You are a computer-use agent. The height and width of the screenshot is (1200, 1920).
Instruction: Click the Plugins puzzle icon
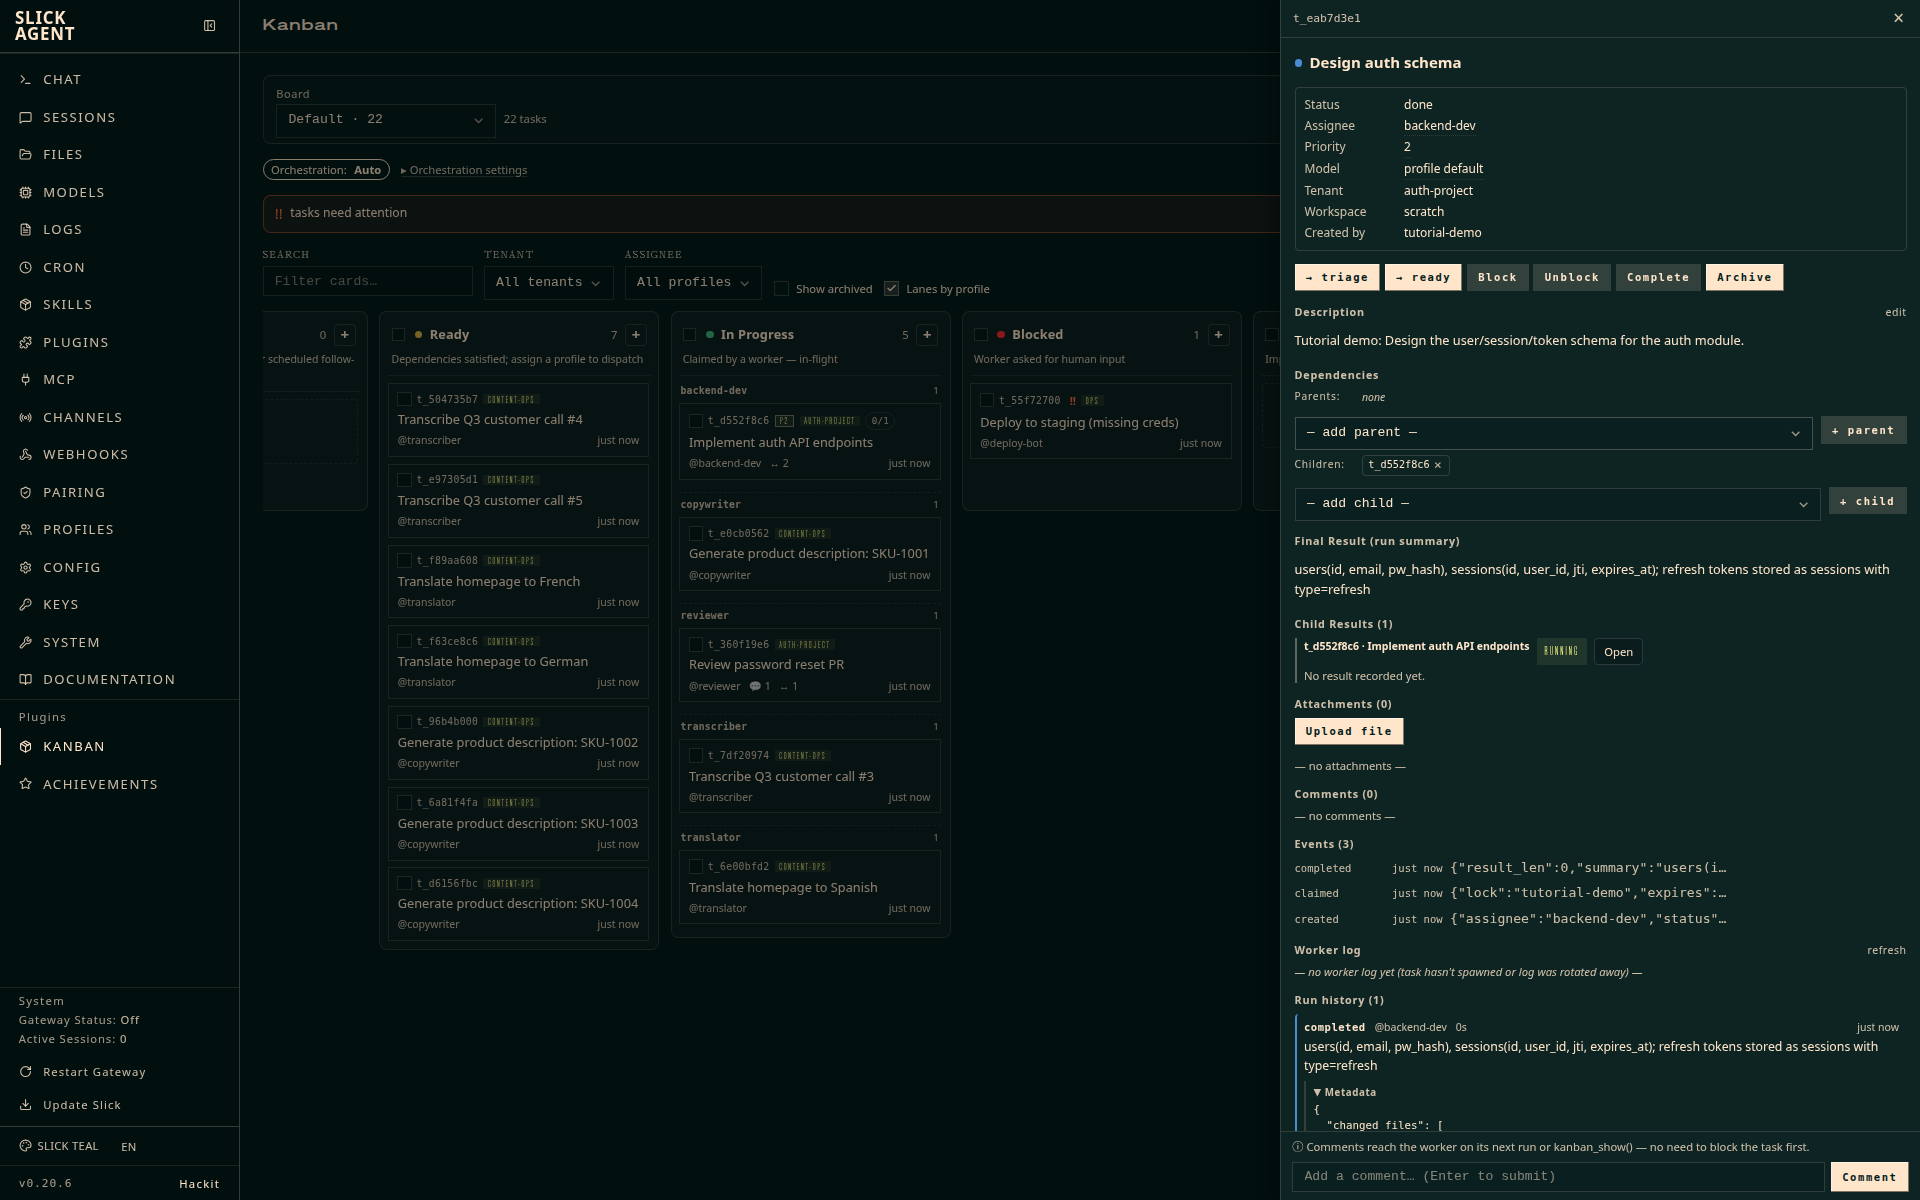click(26, 342)
